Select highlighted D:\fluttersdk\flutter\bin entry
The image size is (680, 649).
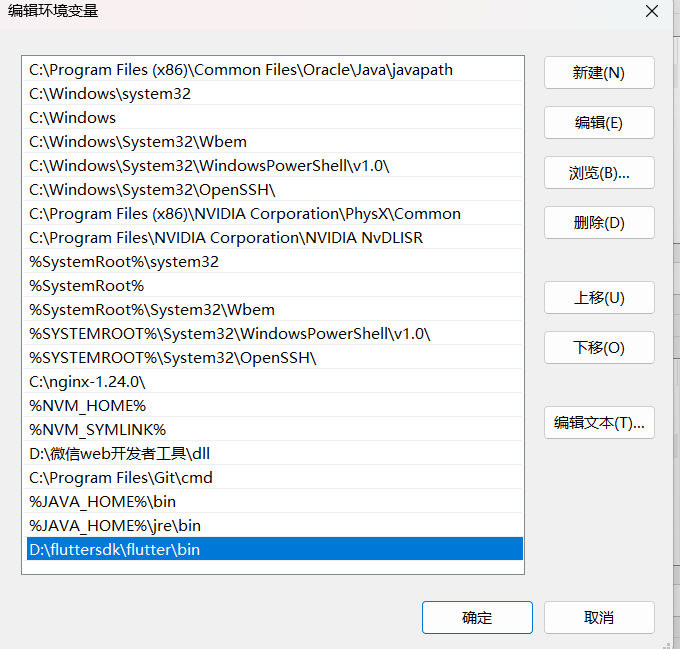click(x=275, y=549)
